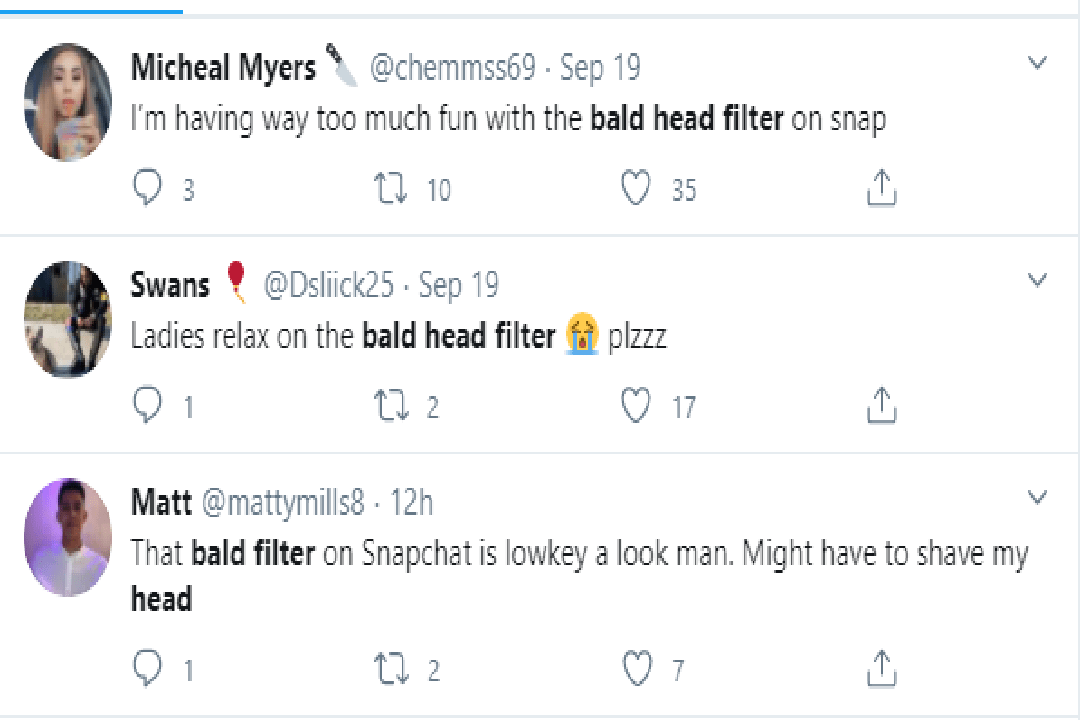Visit the @mattymills8 profile handle
Image resolution: width=1080 pixels, height=720 pixels.
[x=283, y=502]
